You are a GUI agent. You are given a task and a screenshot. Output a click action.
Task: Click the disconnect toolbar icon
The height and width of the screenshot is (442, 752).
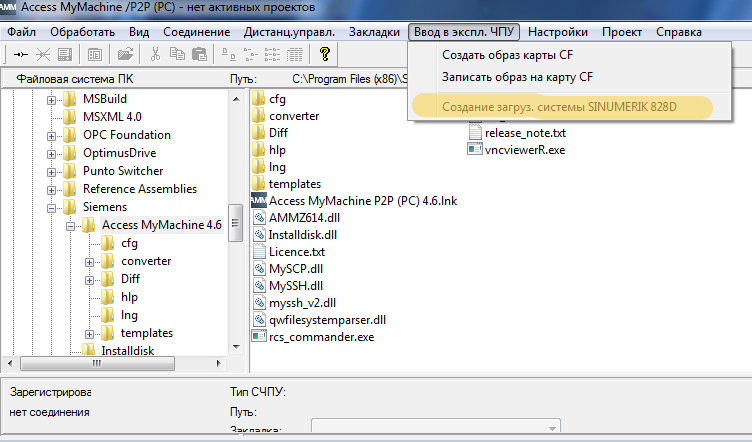pos(44,54)
